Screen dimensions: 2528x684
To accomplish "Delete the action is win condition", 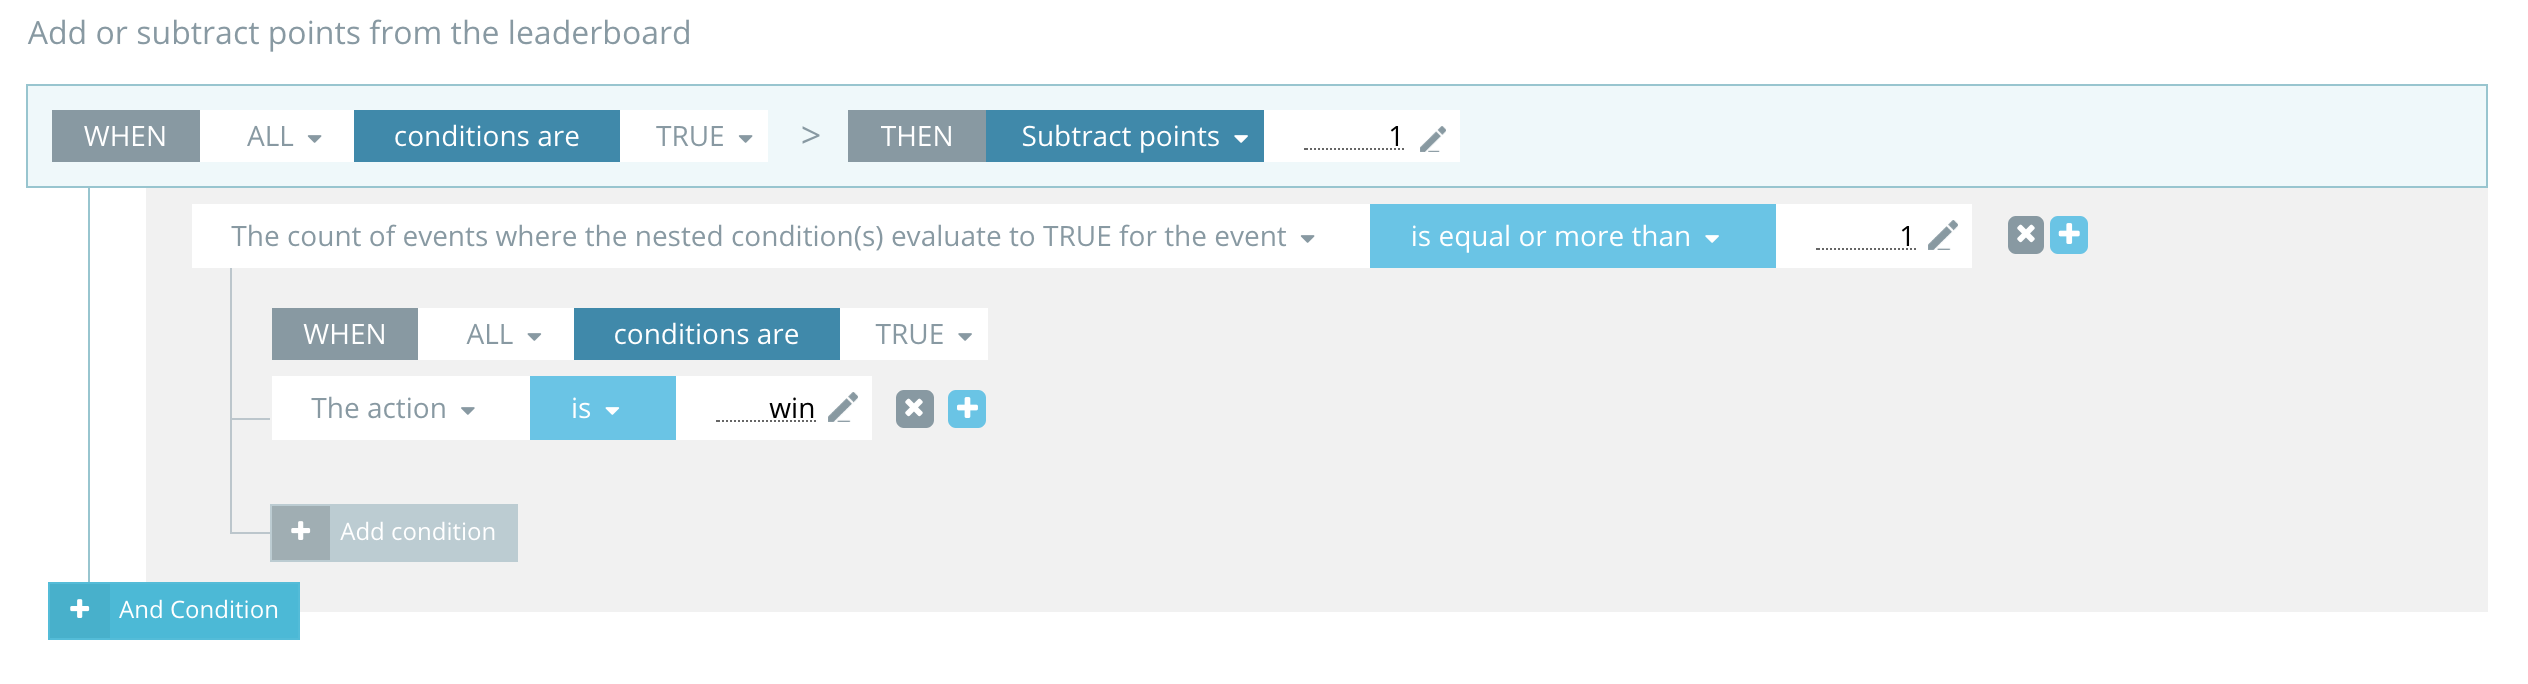I will pyautogui.click(x=914, y=408).
